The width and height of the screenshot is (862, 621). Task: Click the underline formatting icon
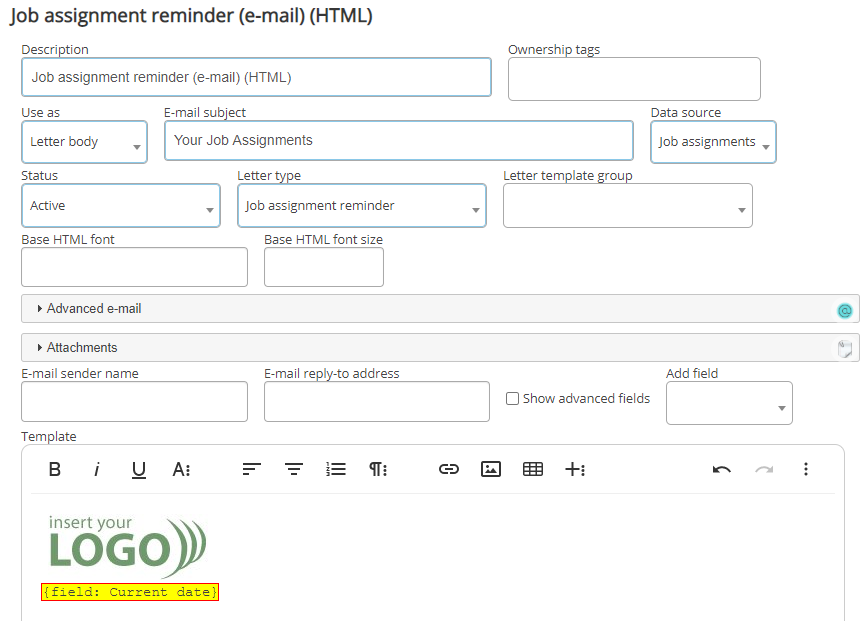click(139, 469)
